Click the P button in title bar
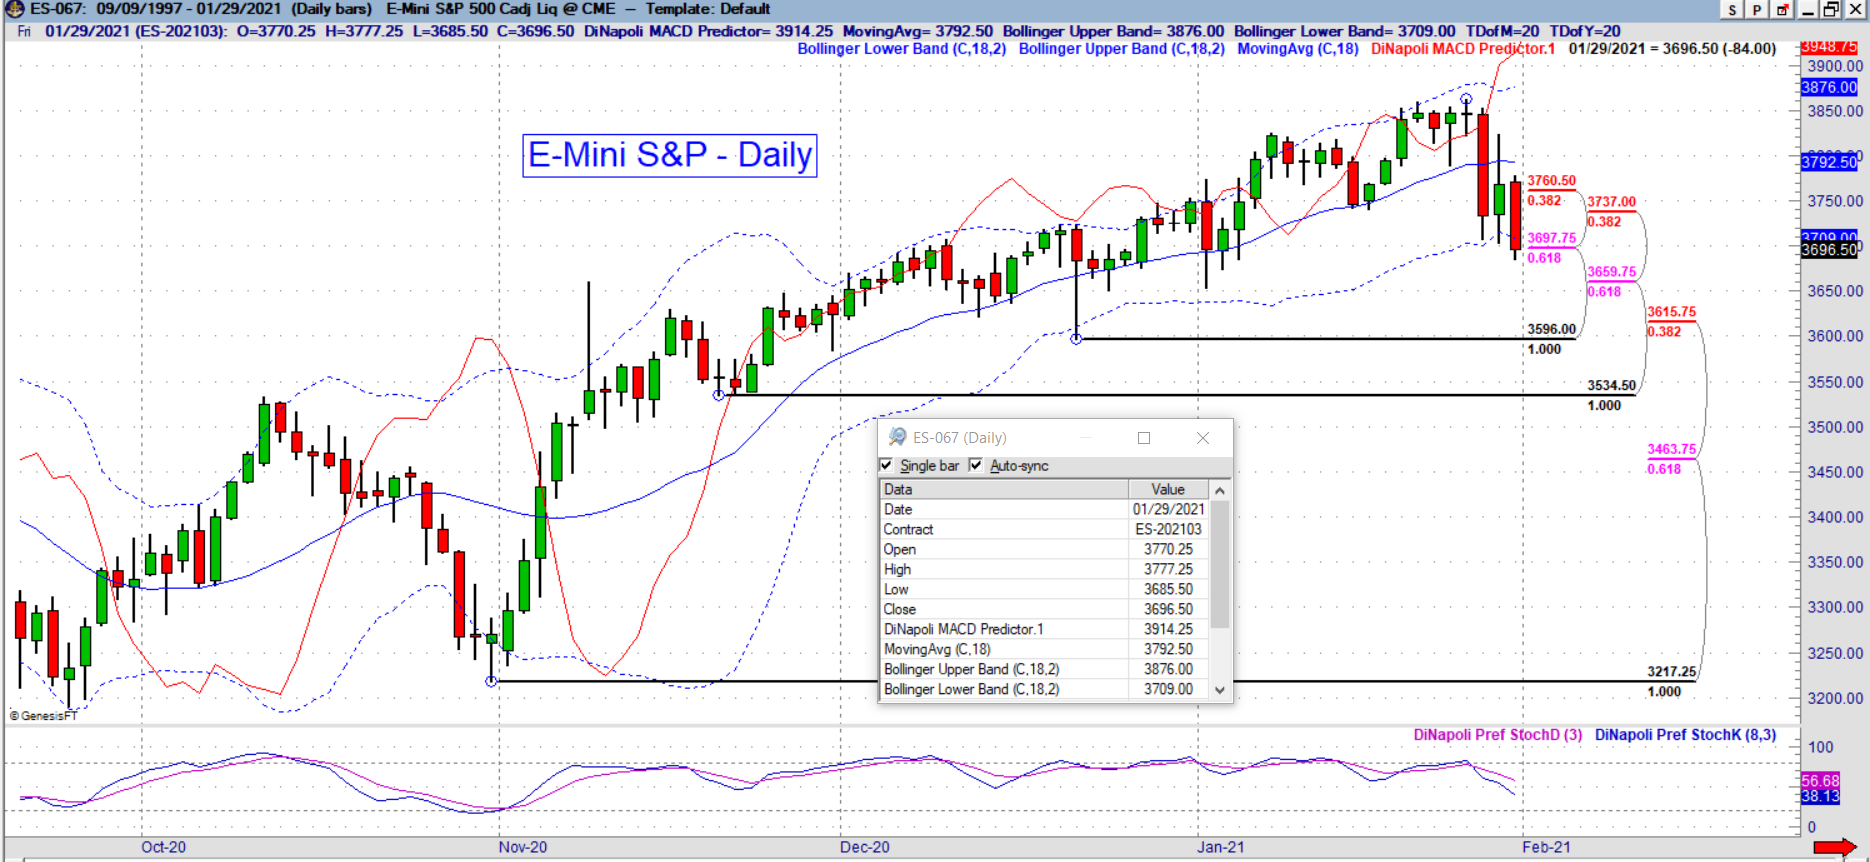 point(1757,10)
